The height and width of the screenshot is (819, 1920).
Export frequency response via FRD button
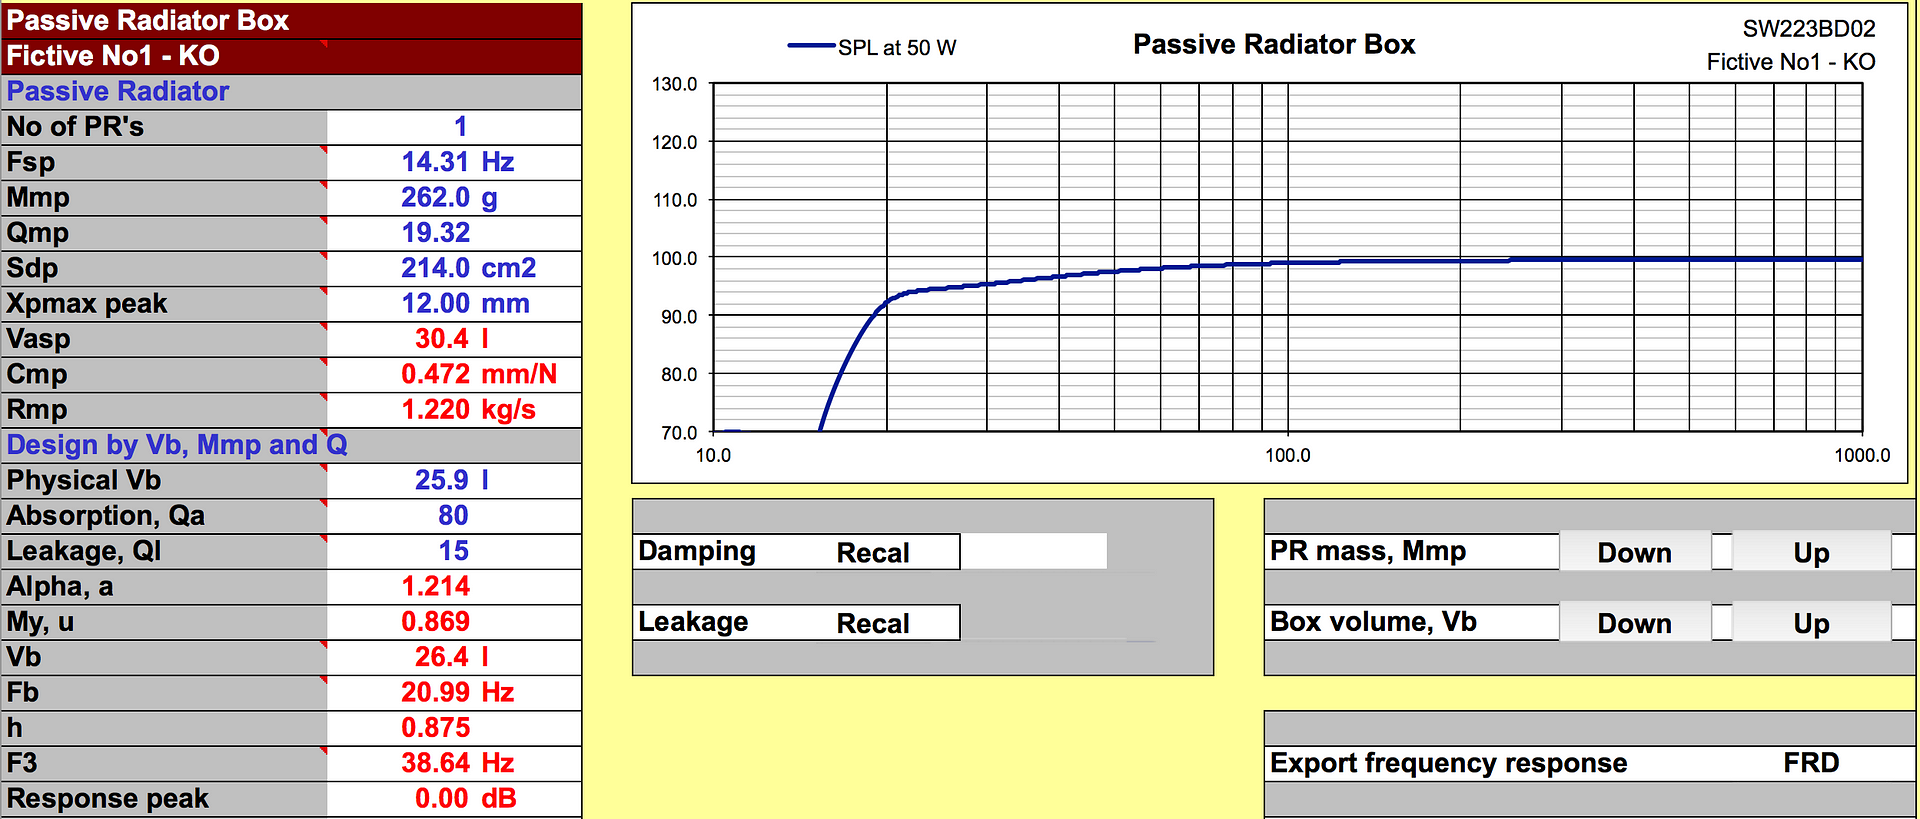pyautogui.click(x=1811, y=763)
